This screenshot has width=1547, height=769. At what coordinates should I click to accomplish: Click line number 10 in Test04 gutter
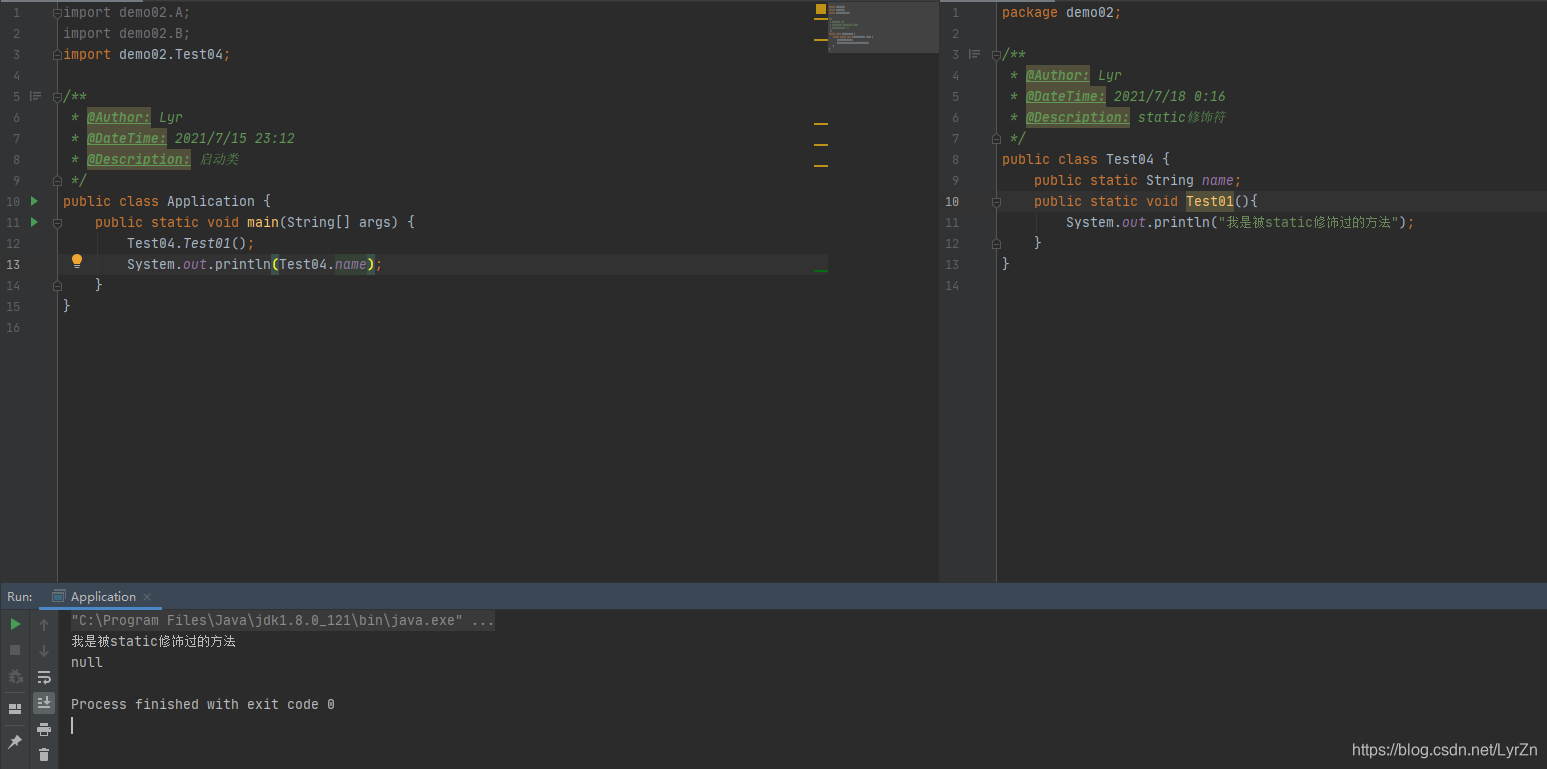click(x=952, y=201)
